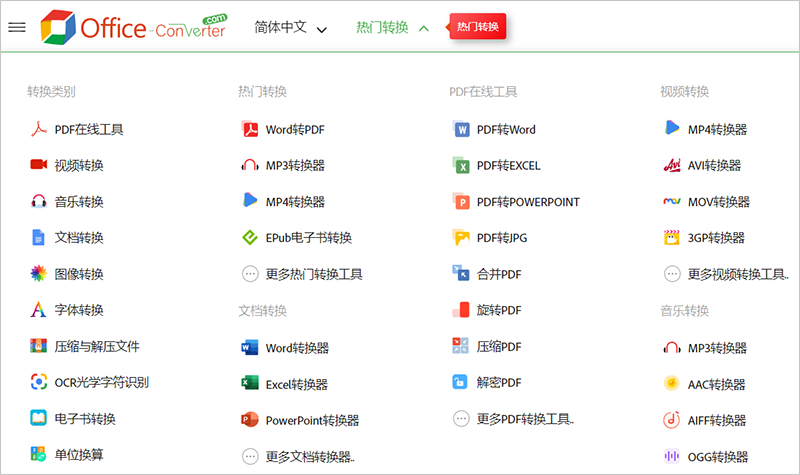Click the calculator icon for 单位换算
800x475 pixels.
38,454
